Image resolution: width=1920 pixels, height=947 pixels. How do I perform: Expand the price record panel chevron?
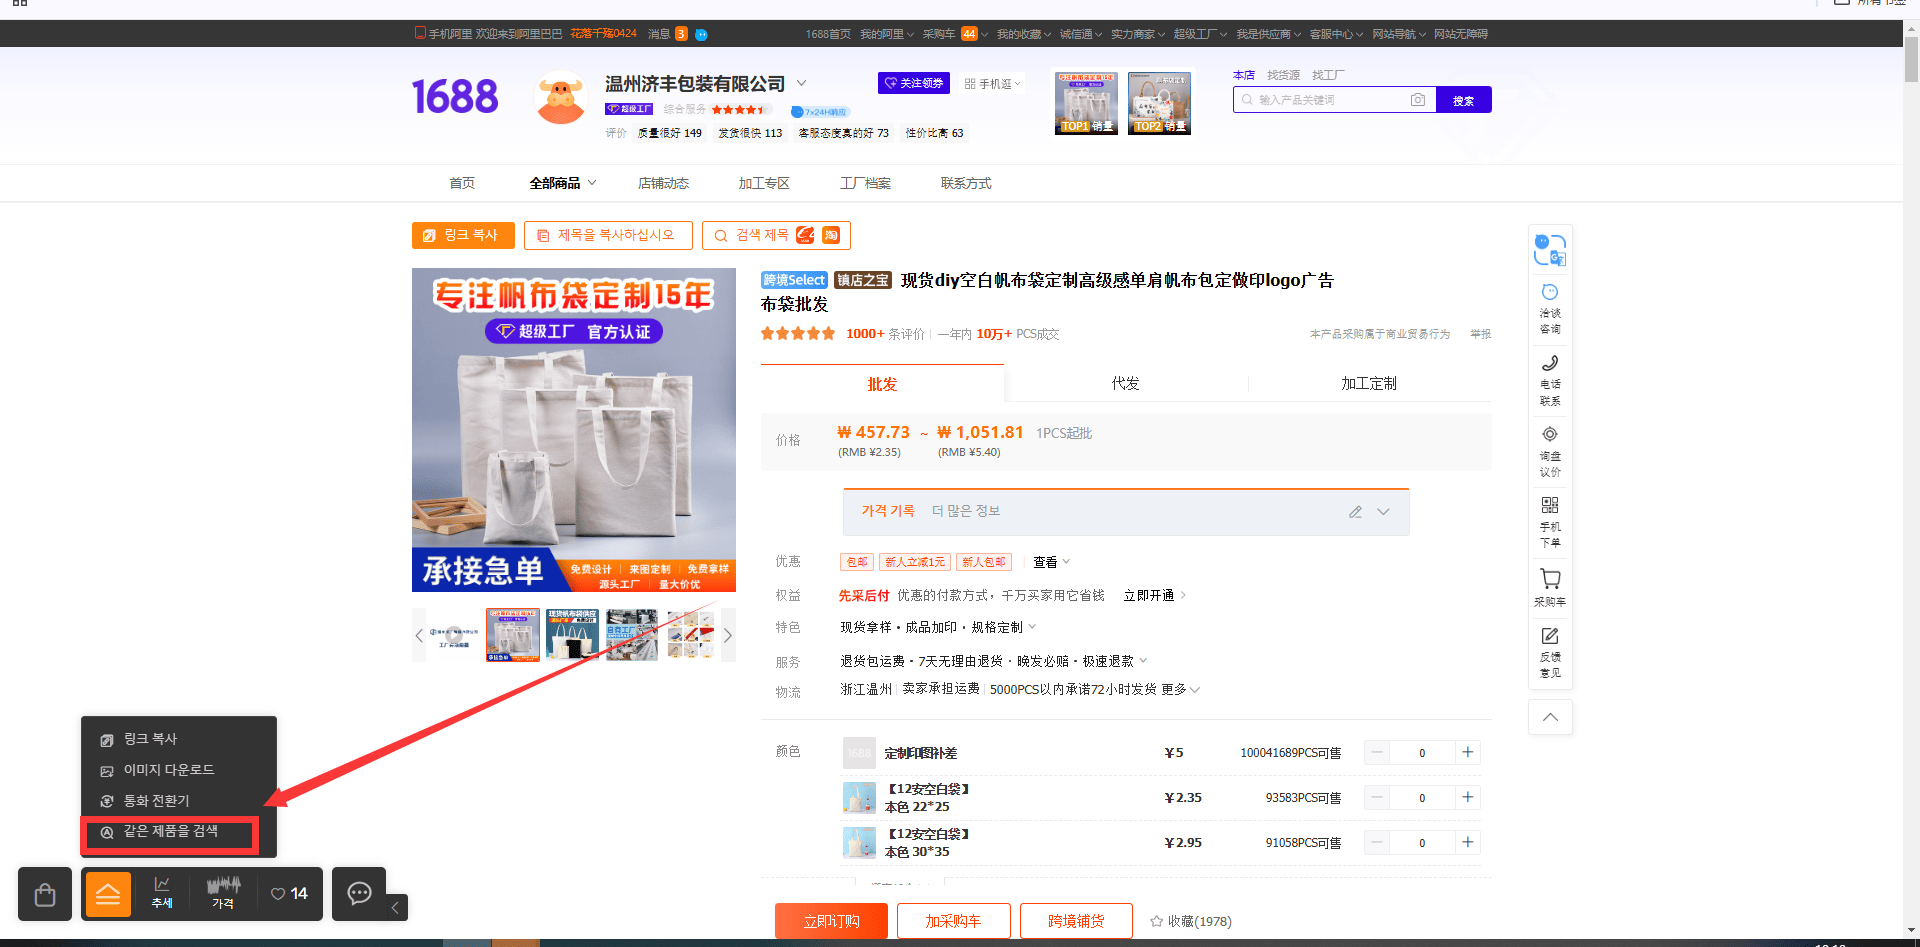coord(1383,512)
